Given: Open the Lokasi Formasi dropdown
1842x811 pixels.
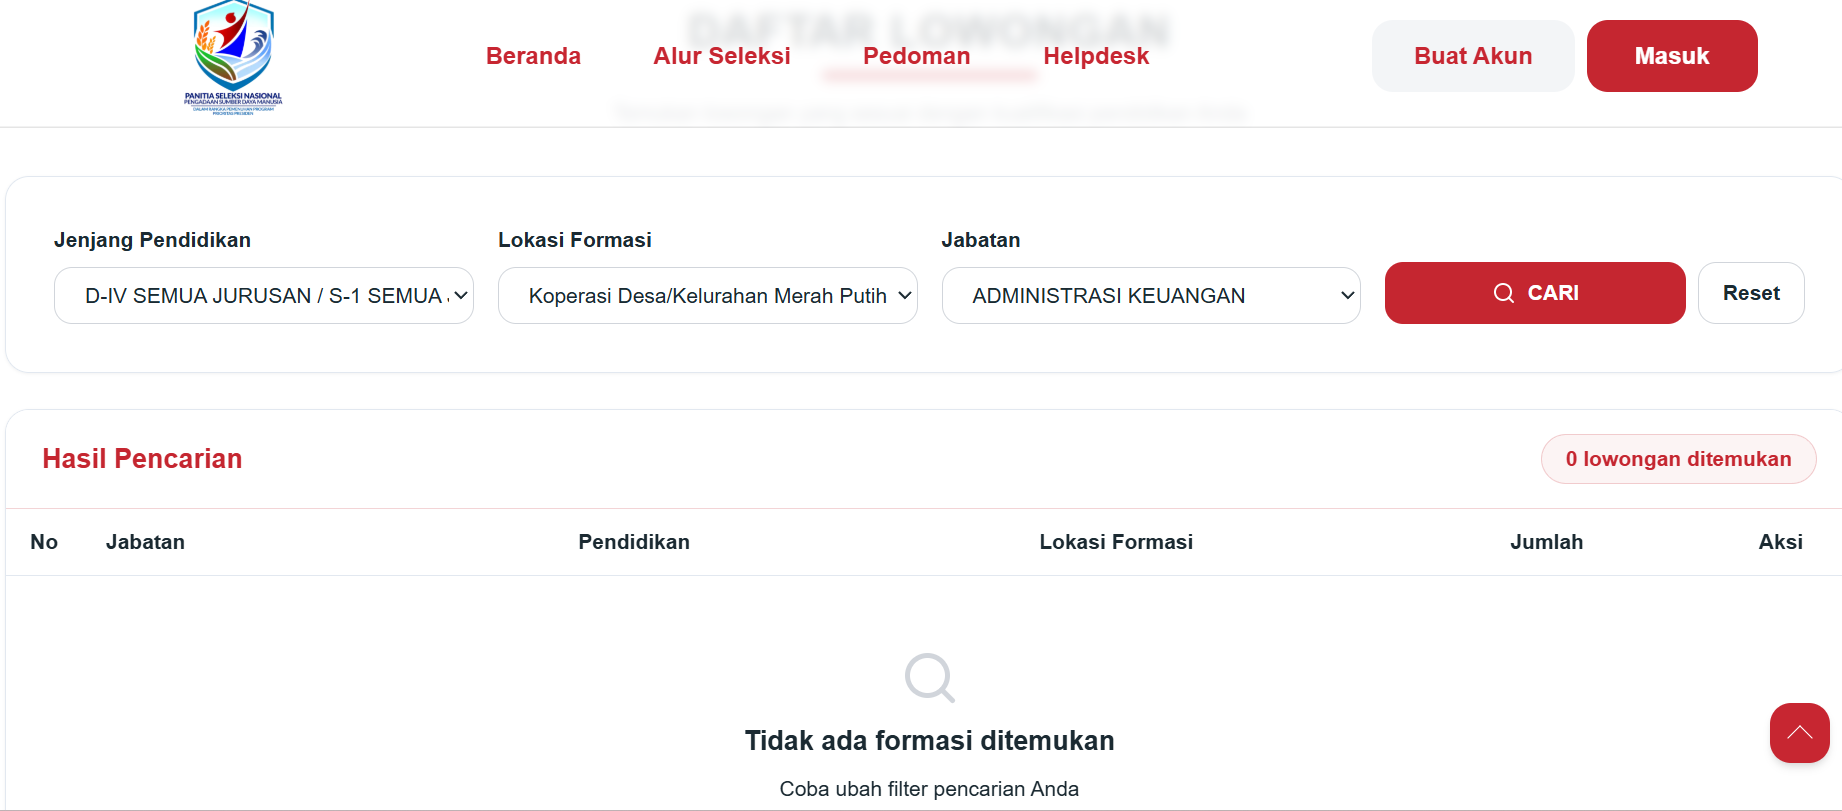Looking at the screenshot, I should [707, 296].
